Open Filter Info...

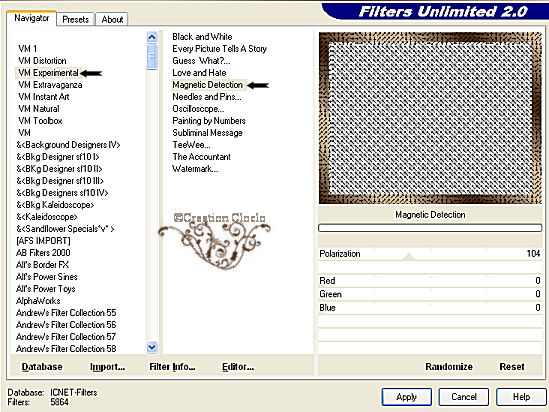point(172,366)
